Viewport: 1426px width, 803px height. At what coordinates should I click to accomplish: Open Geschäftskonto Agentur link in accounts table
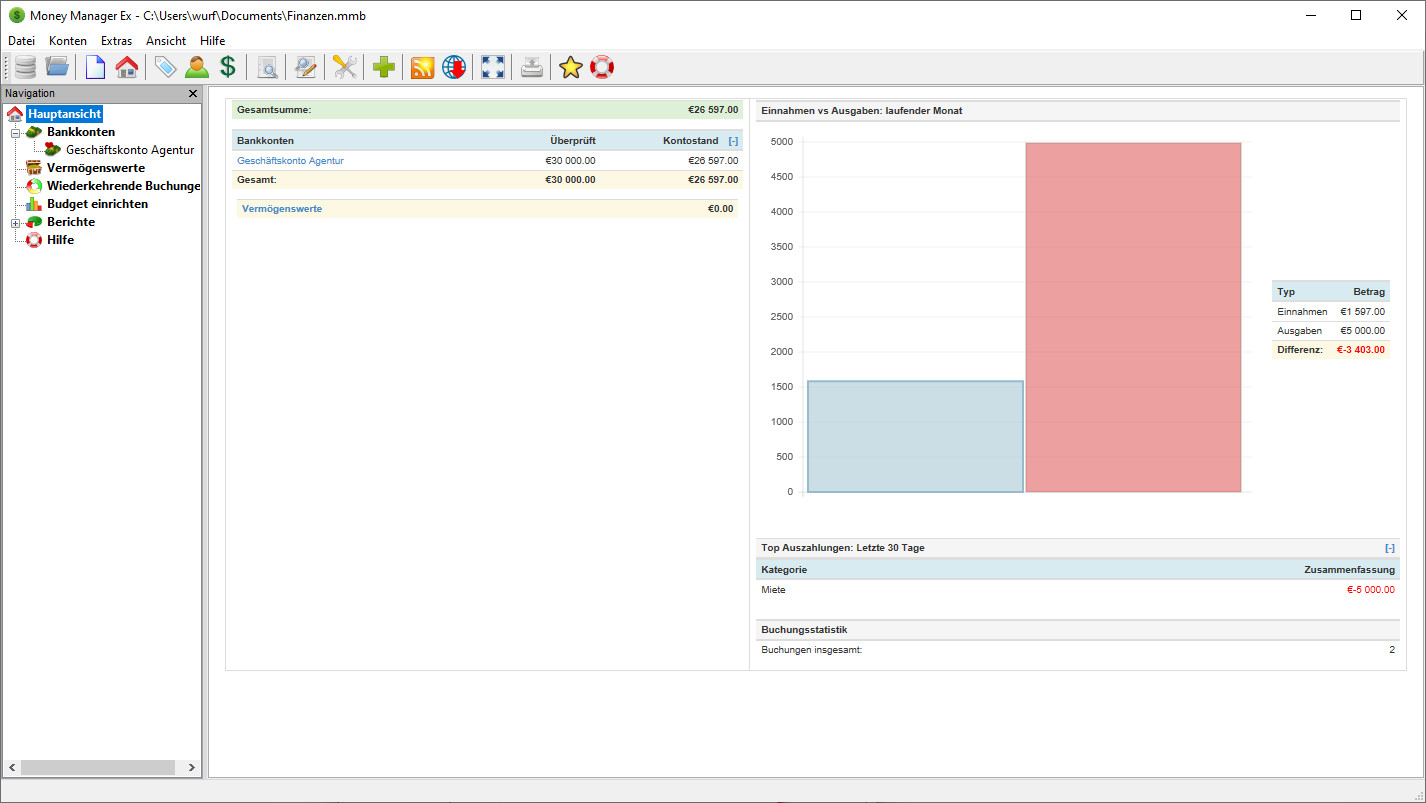290,161
